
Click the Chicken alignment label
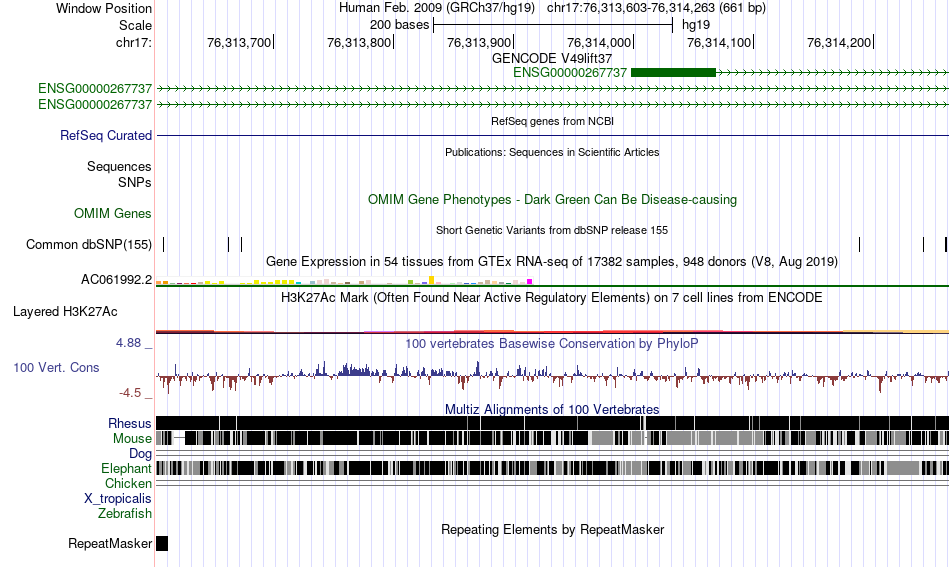click(x=128, y=483)
